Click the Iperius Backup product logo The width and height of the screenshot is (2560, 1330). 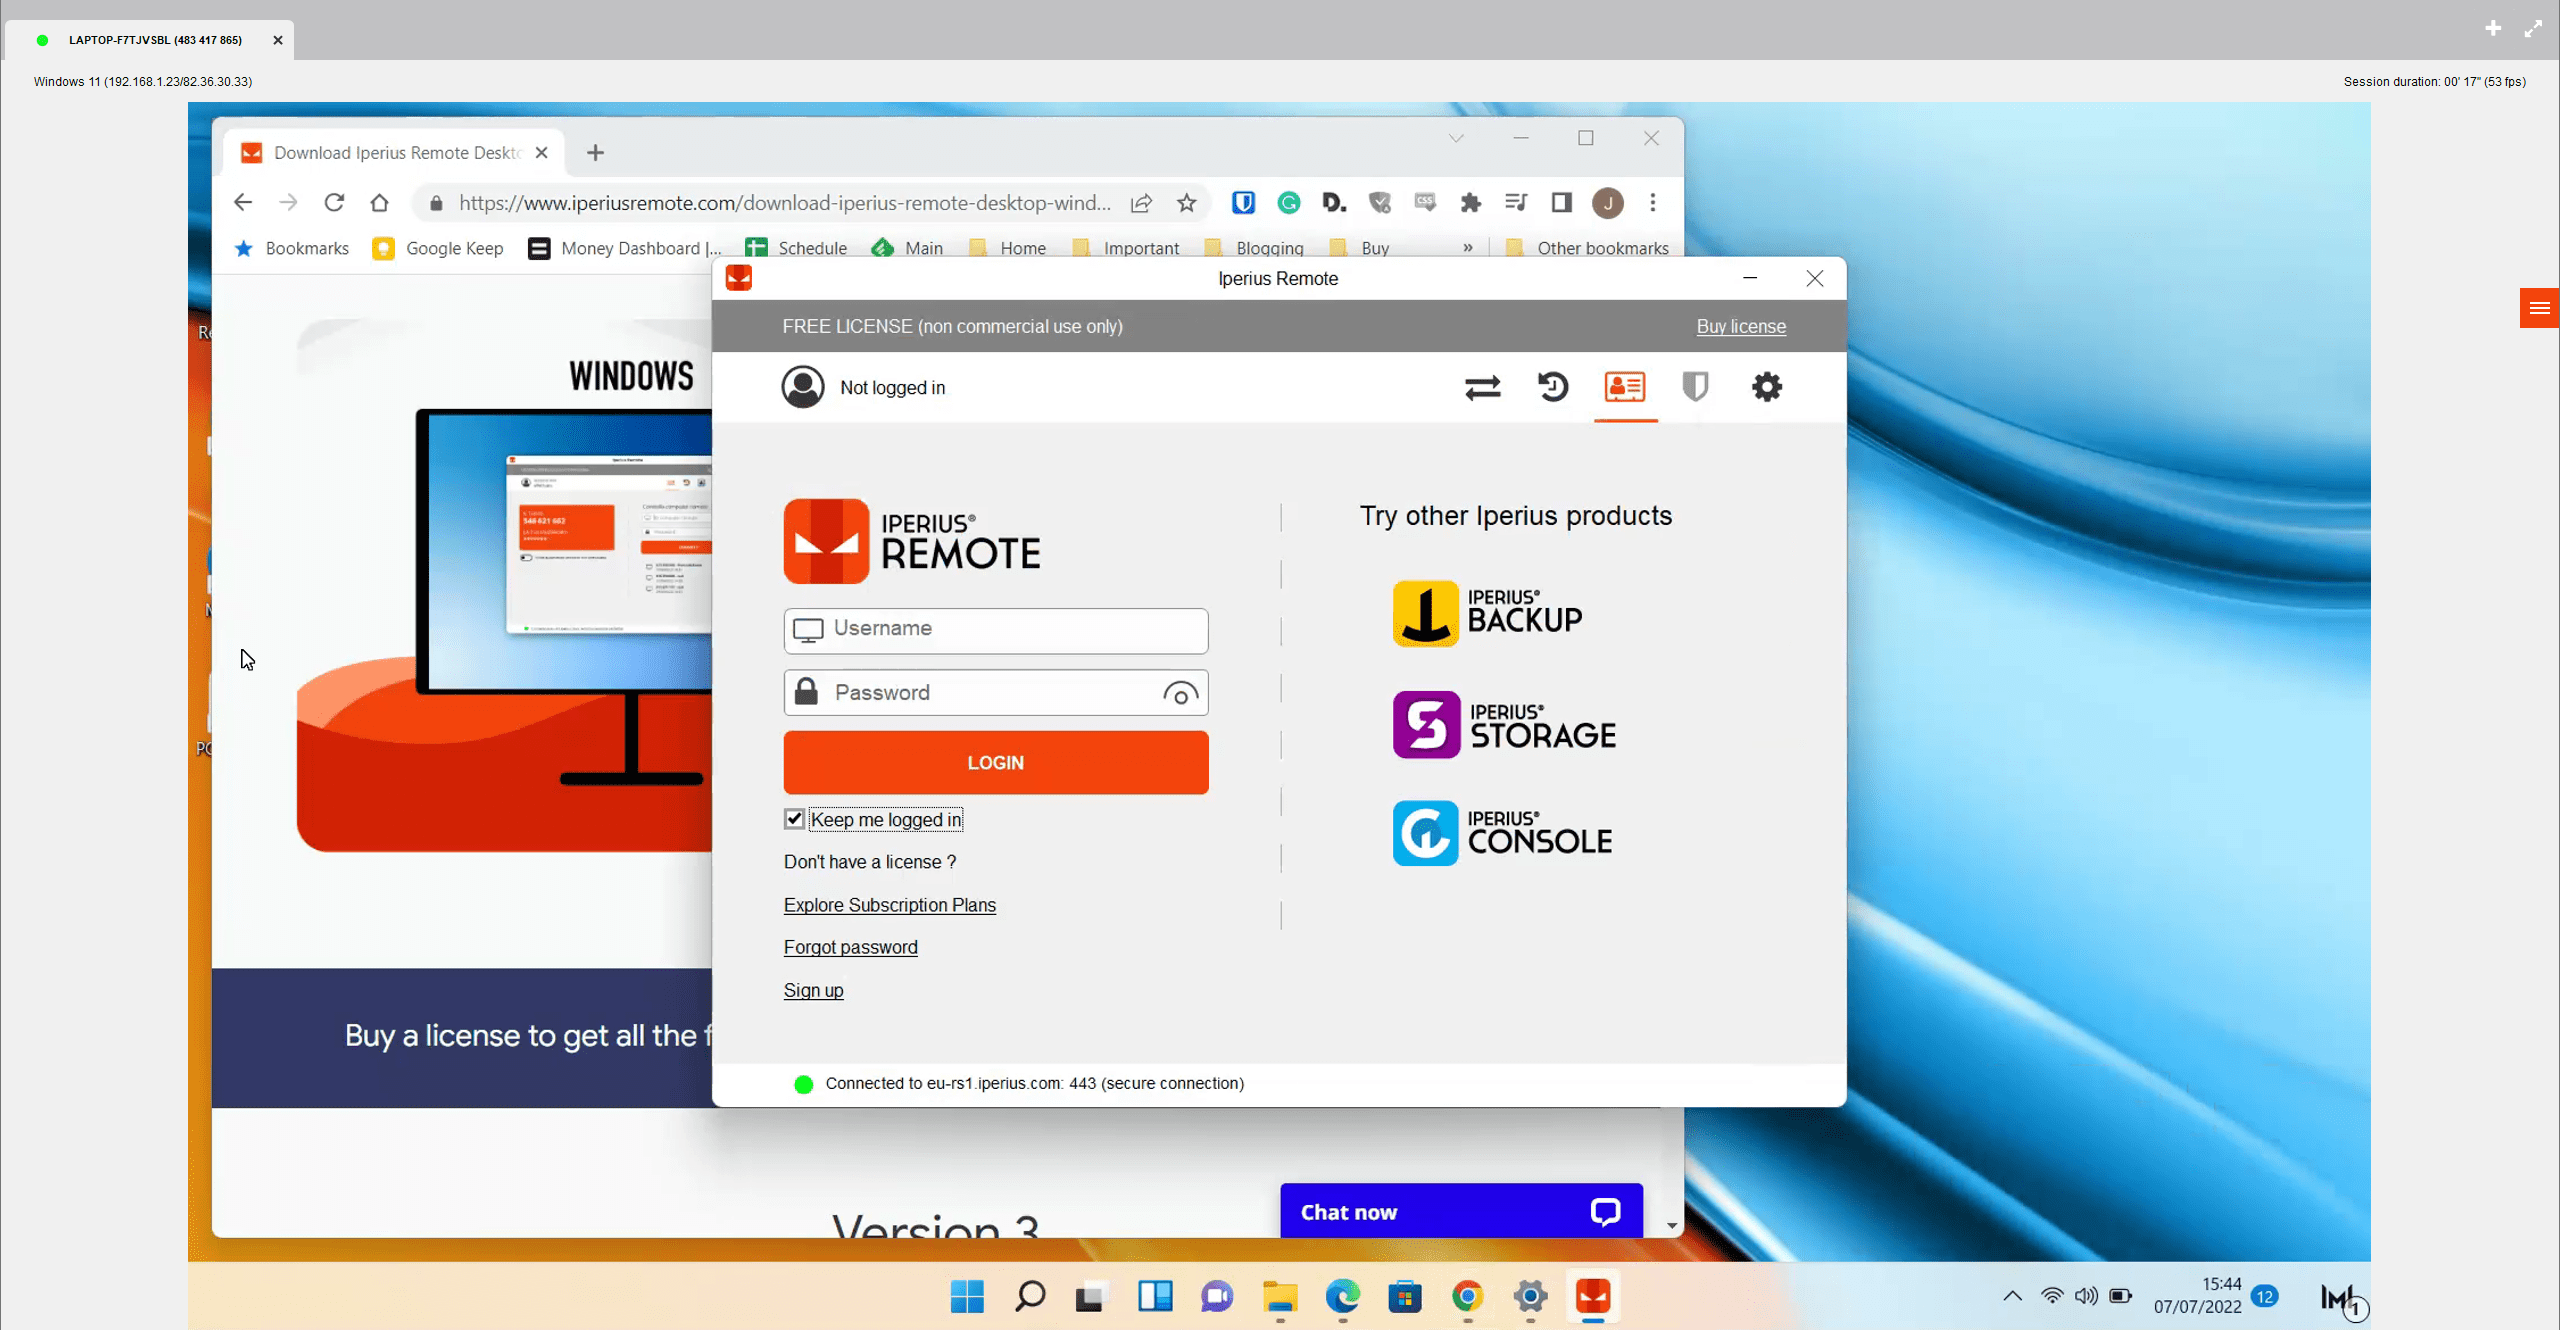[x=1487, y=613]
